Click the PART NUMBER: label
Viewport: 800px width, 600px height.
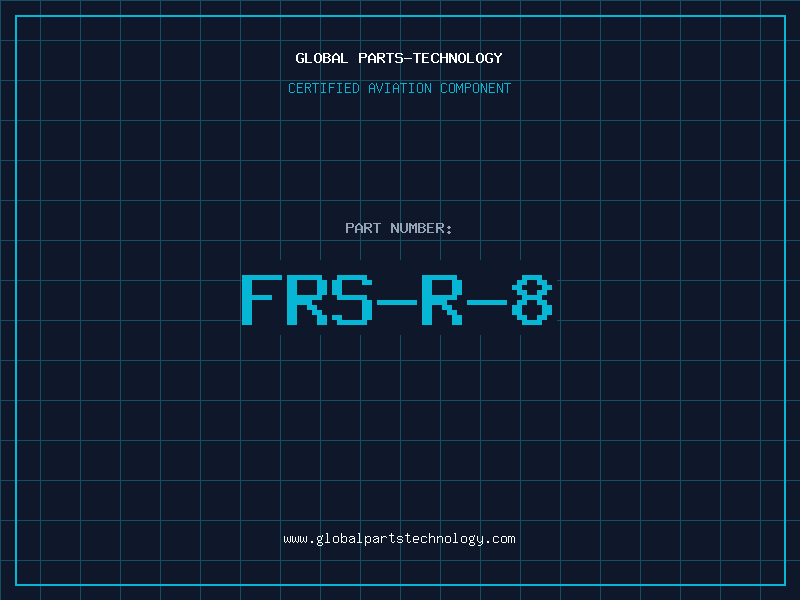(x=399, y=228)
